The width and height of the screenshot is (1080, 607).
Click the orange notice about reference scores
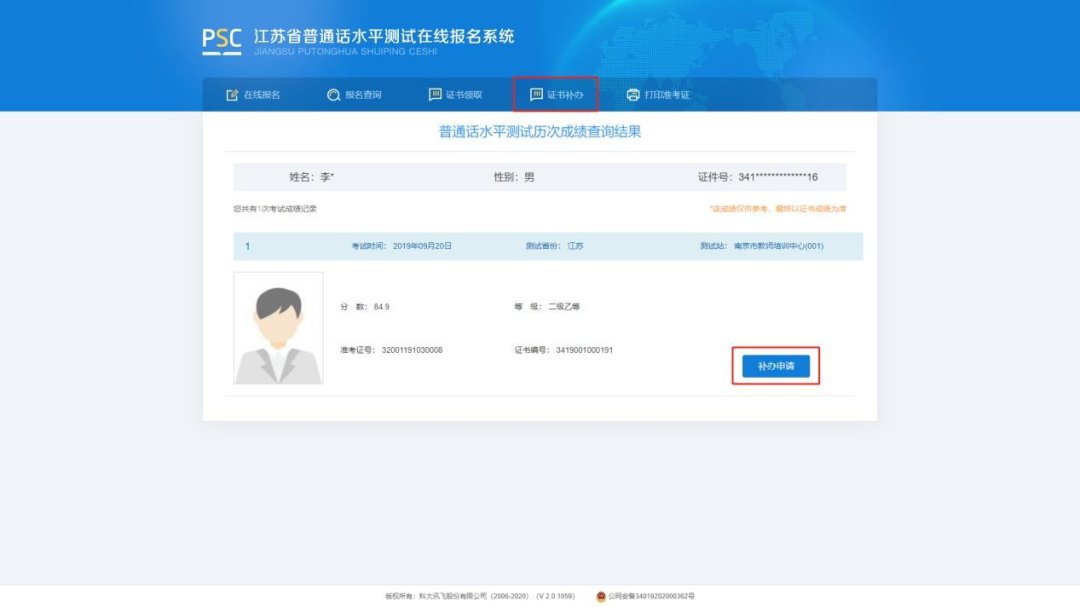point(778,209)
